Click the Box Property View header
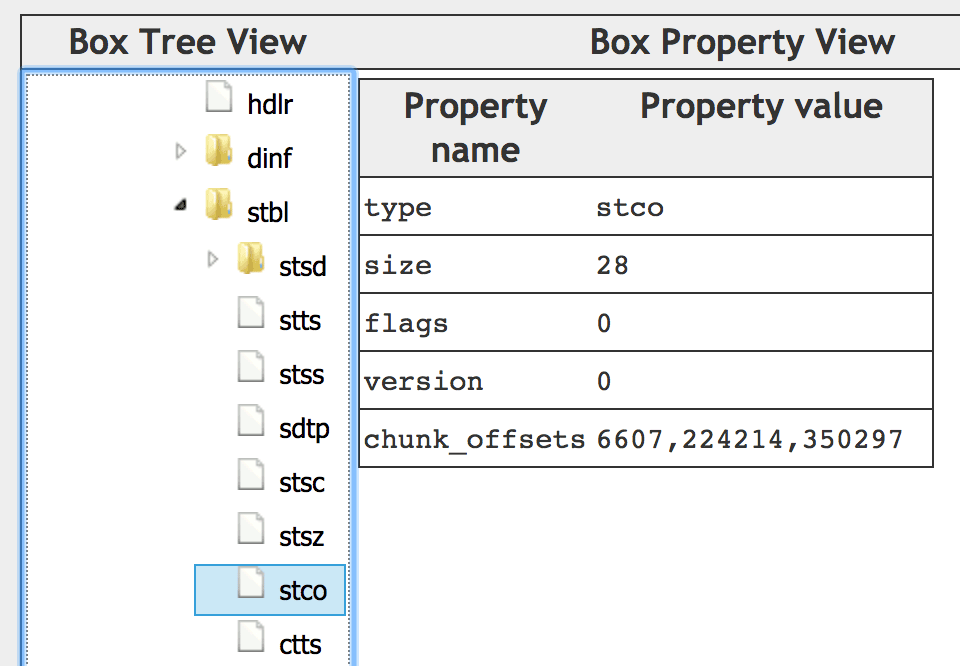Image resolution: width=960 pixels, height=666 pixels. point(742,42)
